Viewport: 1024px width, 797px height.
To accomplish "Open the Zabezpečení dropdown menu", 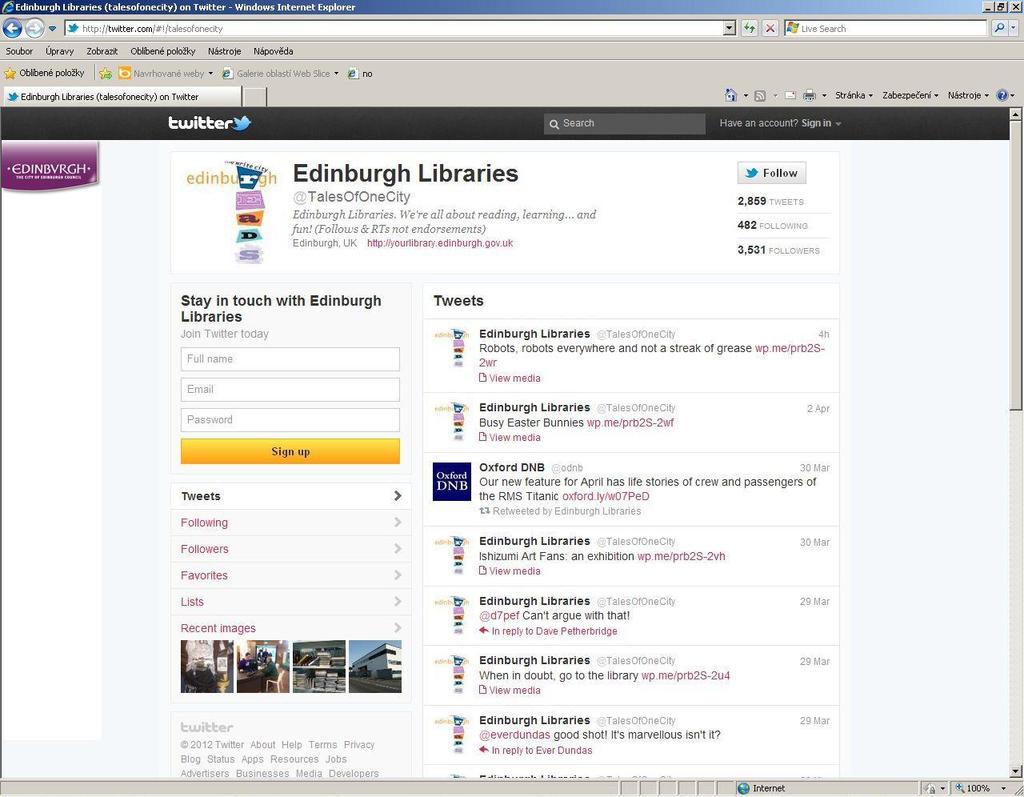I will 910,95.
